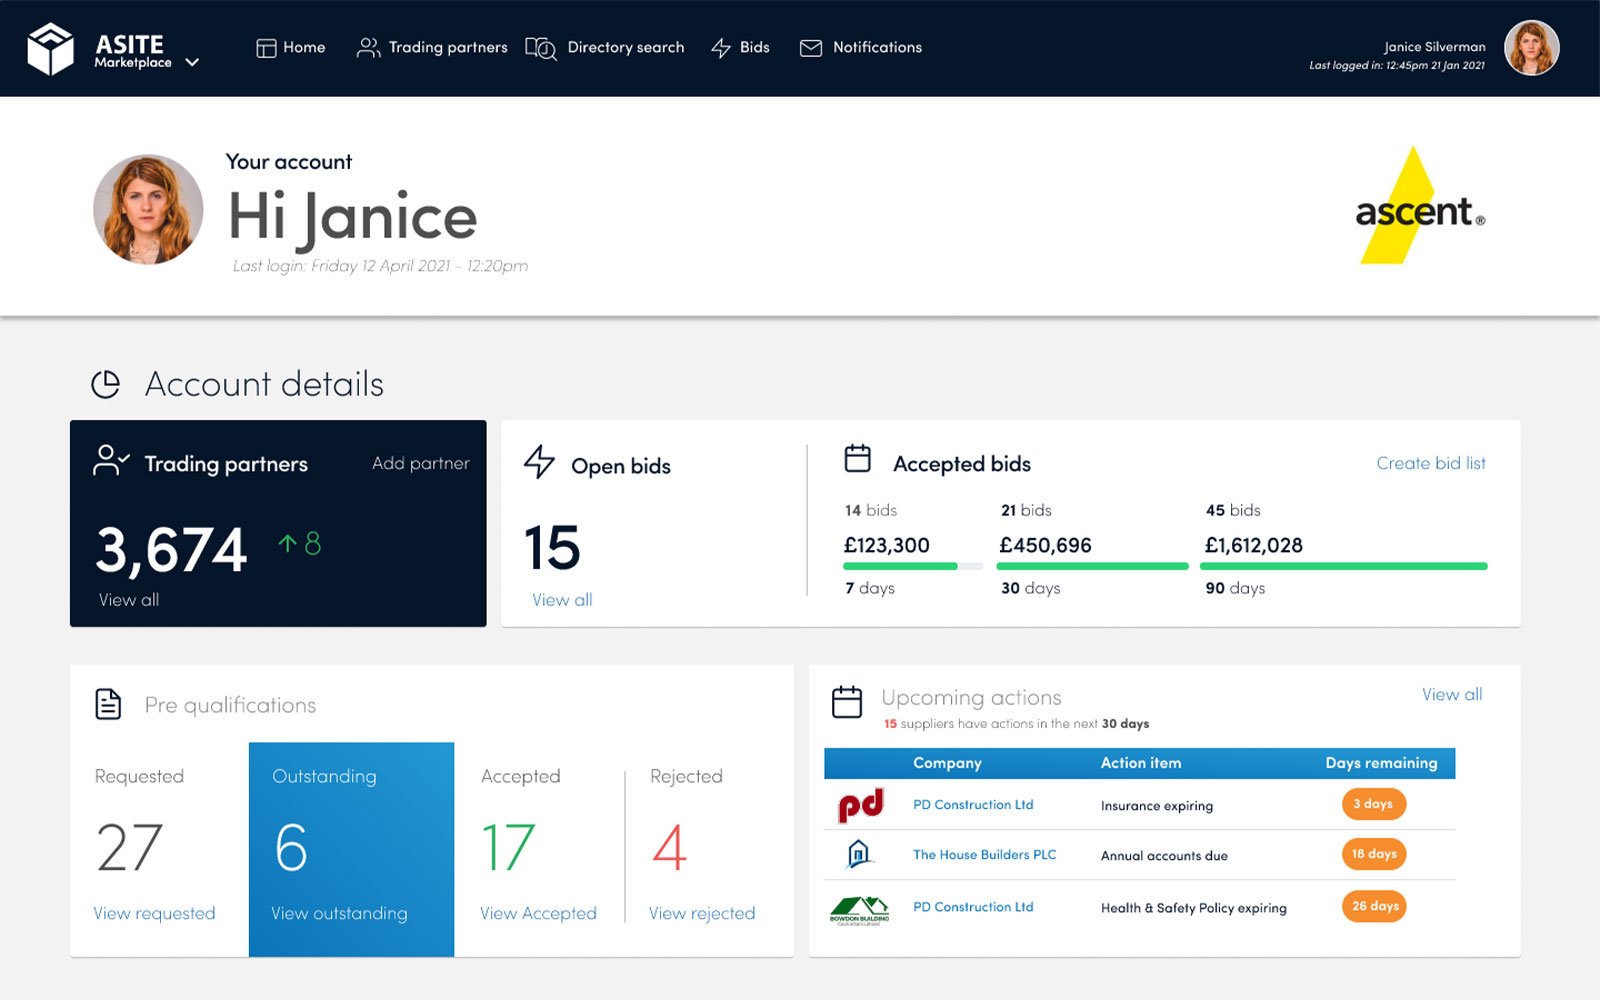This screenshot has width=1600, height=1000.
Task: Click the Accepted bids calendar icon
Action: pos(858,459)
